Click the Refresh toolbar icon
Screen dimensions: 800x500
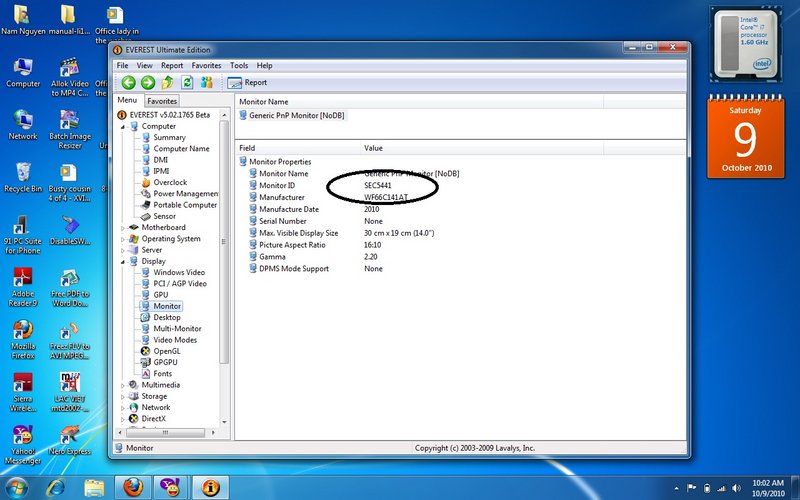tap(187, 83)
